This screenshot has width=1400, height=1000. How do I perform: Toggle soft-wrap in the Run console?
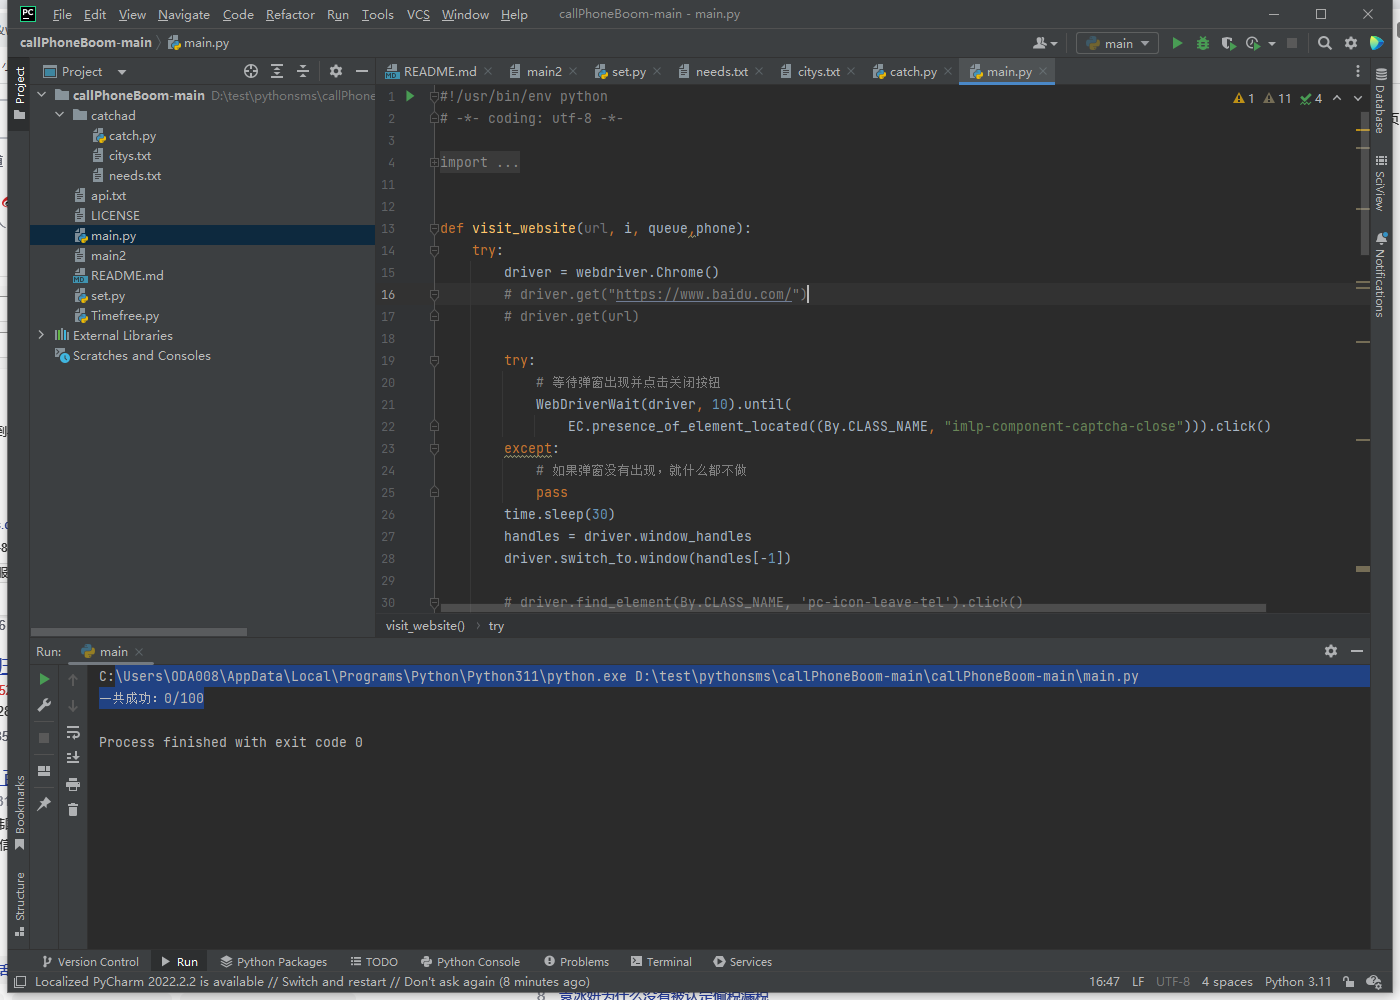click(73, 732)
